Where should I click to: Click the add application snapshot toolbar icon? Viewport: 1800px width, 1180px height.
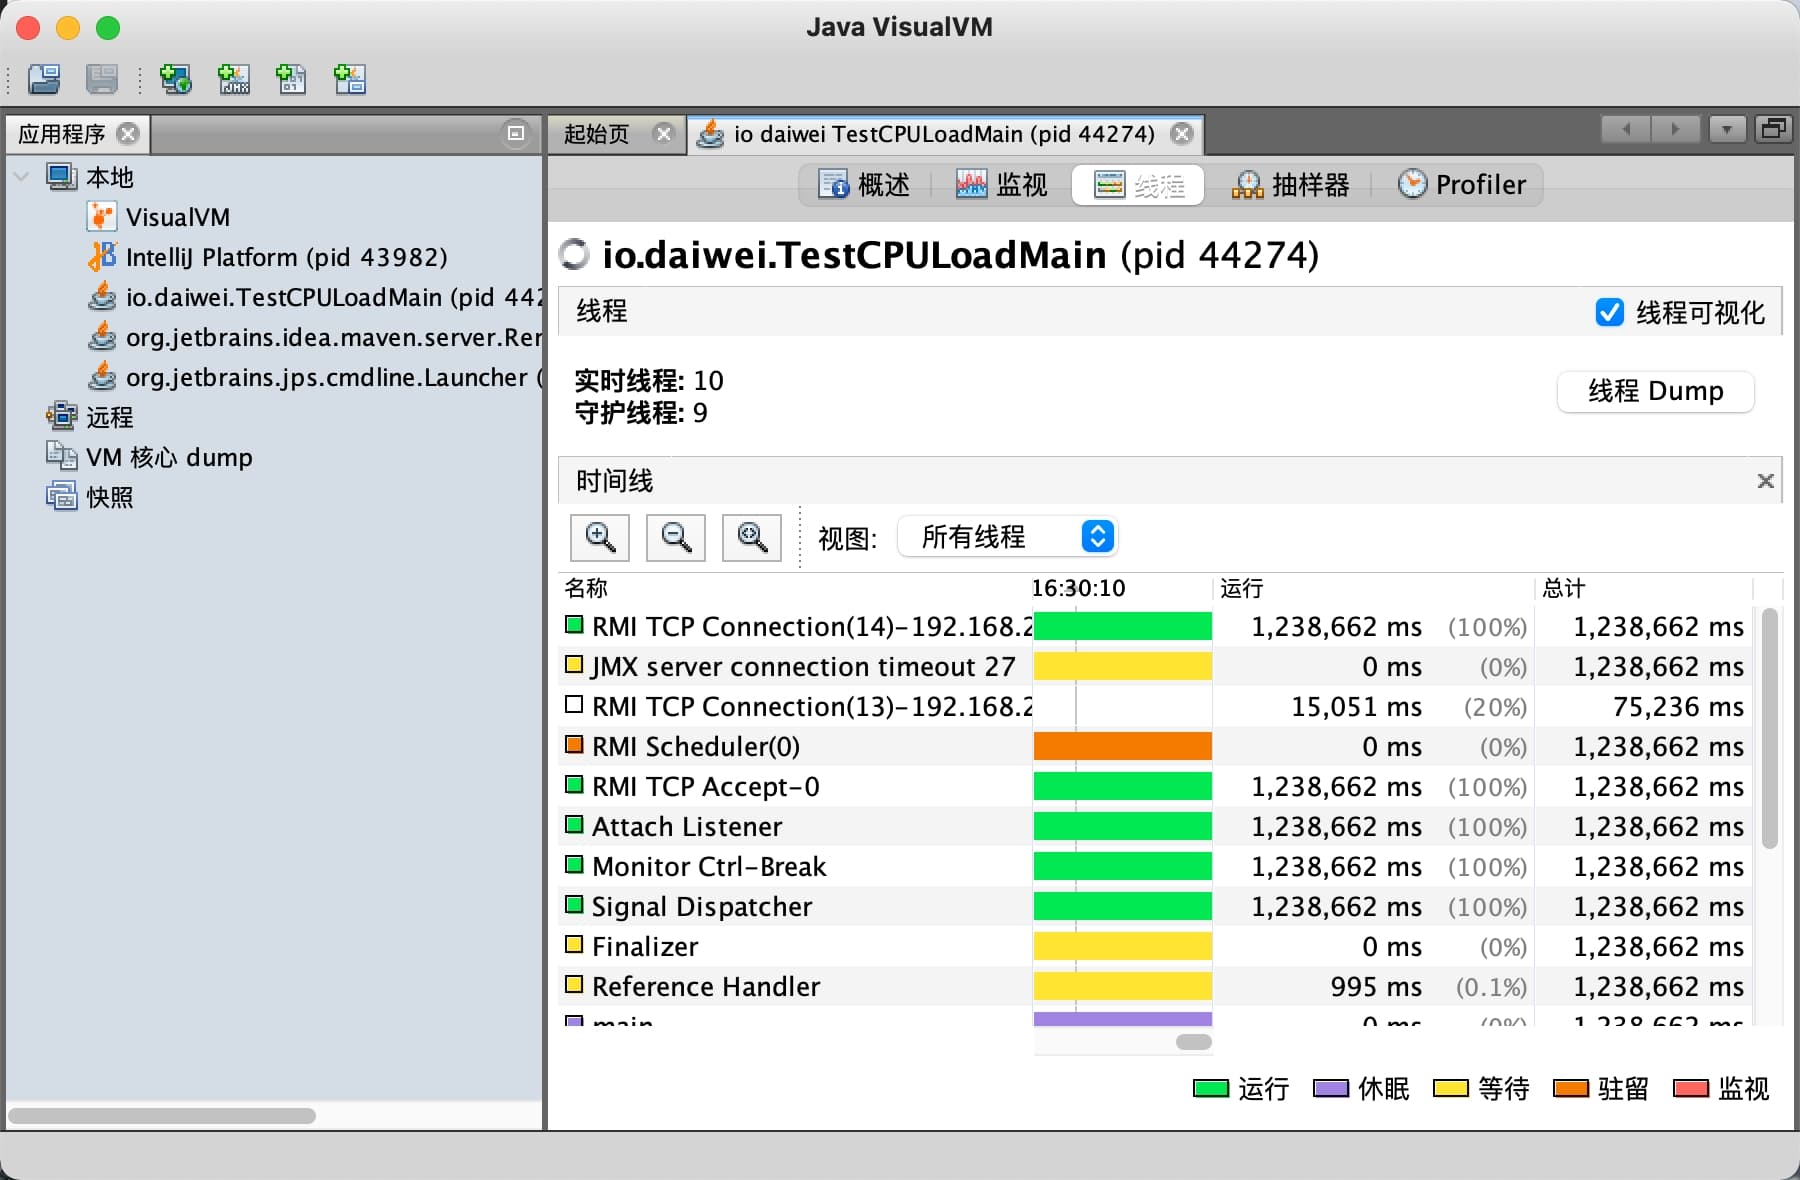pyautogui.click(x=349, y=79)
